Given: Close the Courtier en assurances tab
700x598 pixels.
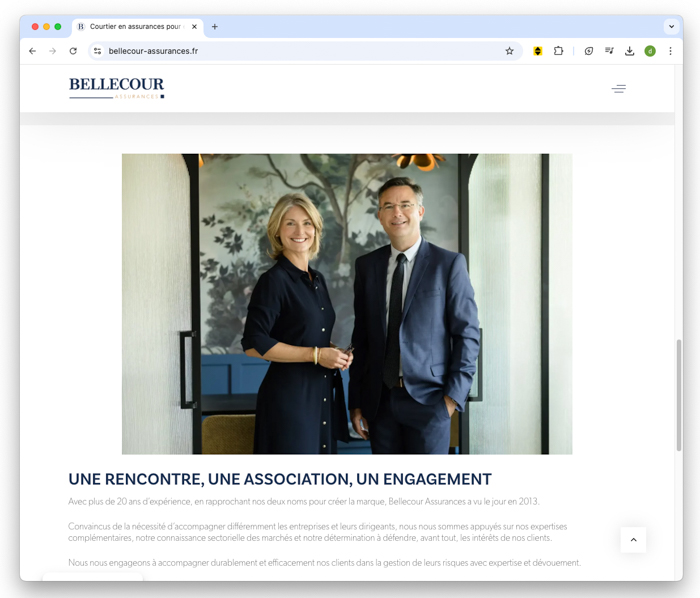Looking at the screenshot, I should tap(194, 27).
